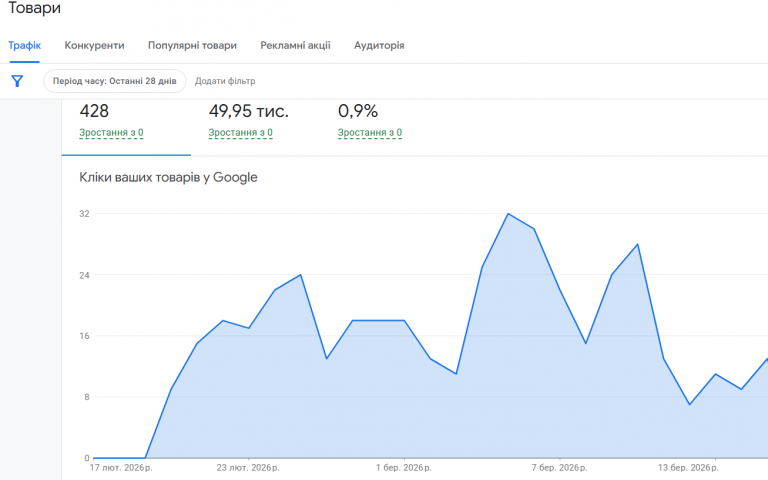Open the Популярні товари tab

[192, 46]
